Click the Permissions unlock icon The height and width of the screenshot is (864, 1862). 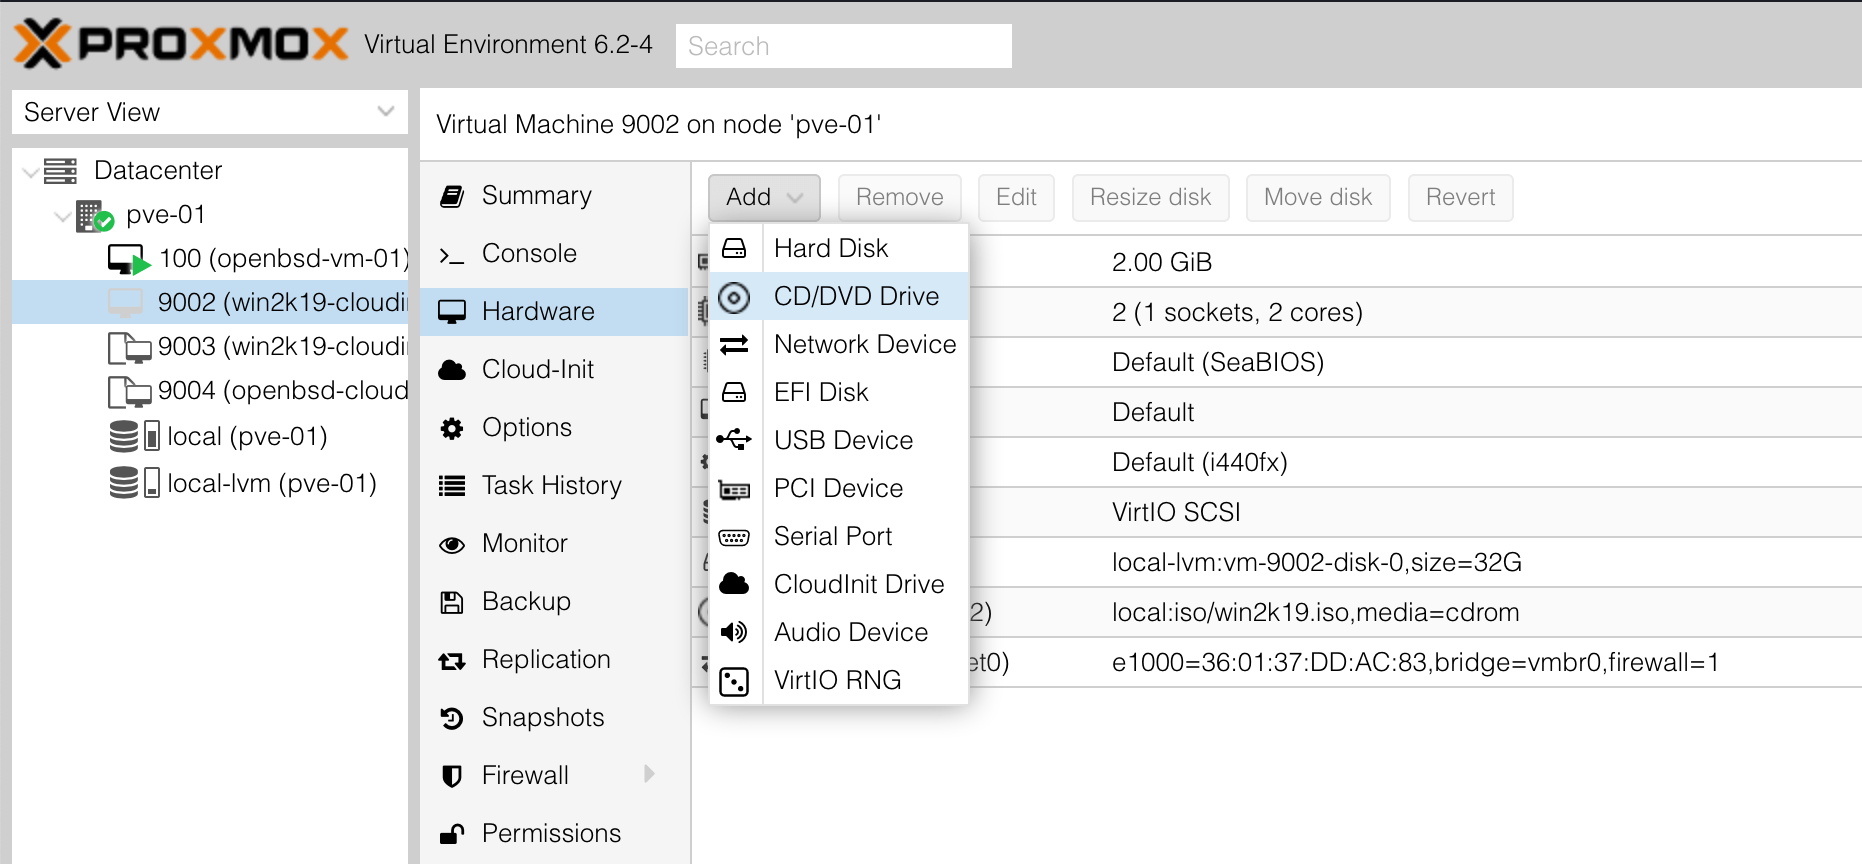coord(452,833)
